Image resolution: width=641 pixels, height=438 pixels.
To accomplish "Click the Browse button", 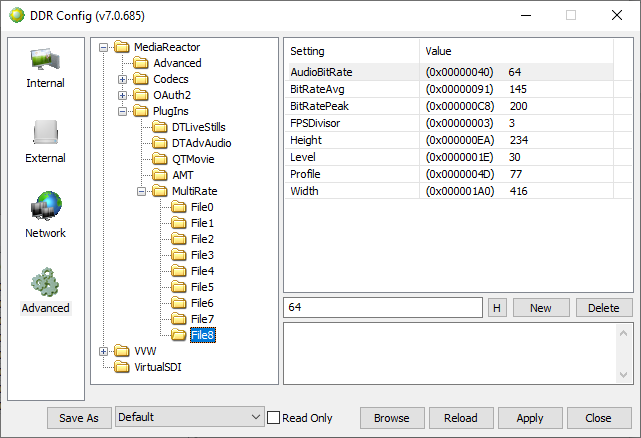I will [392, 418].
